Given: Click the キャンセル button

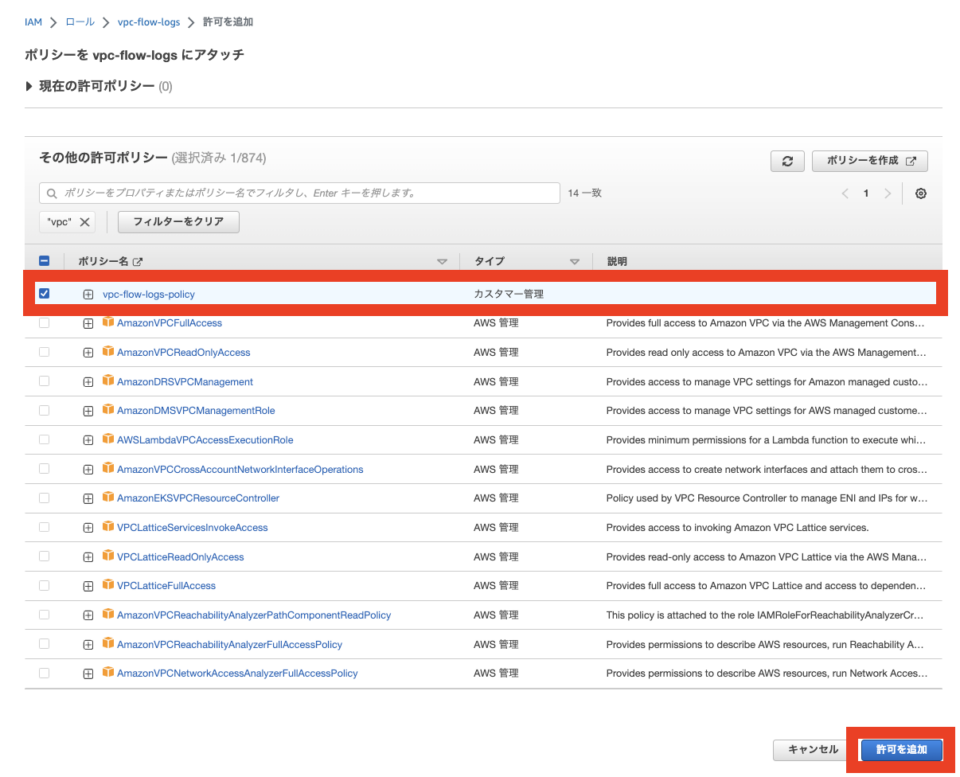Looking at the screenshot, I should click(810, 750).
